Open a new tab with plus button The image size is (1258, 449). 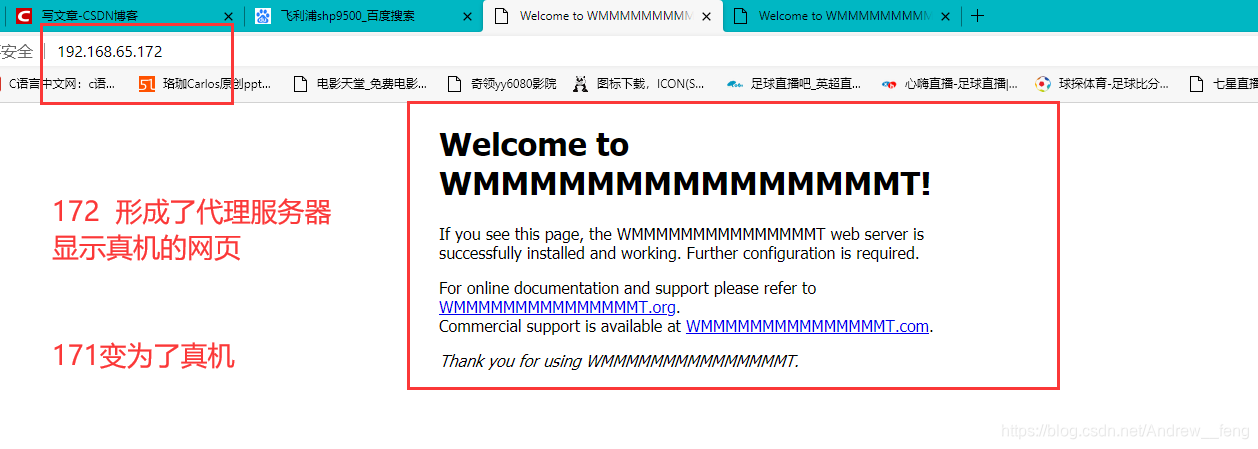tap(978, 16)
